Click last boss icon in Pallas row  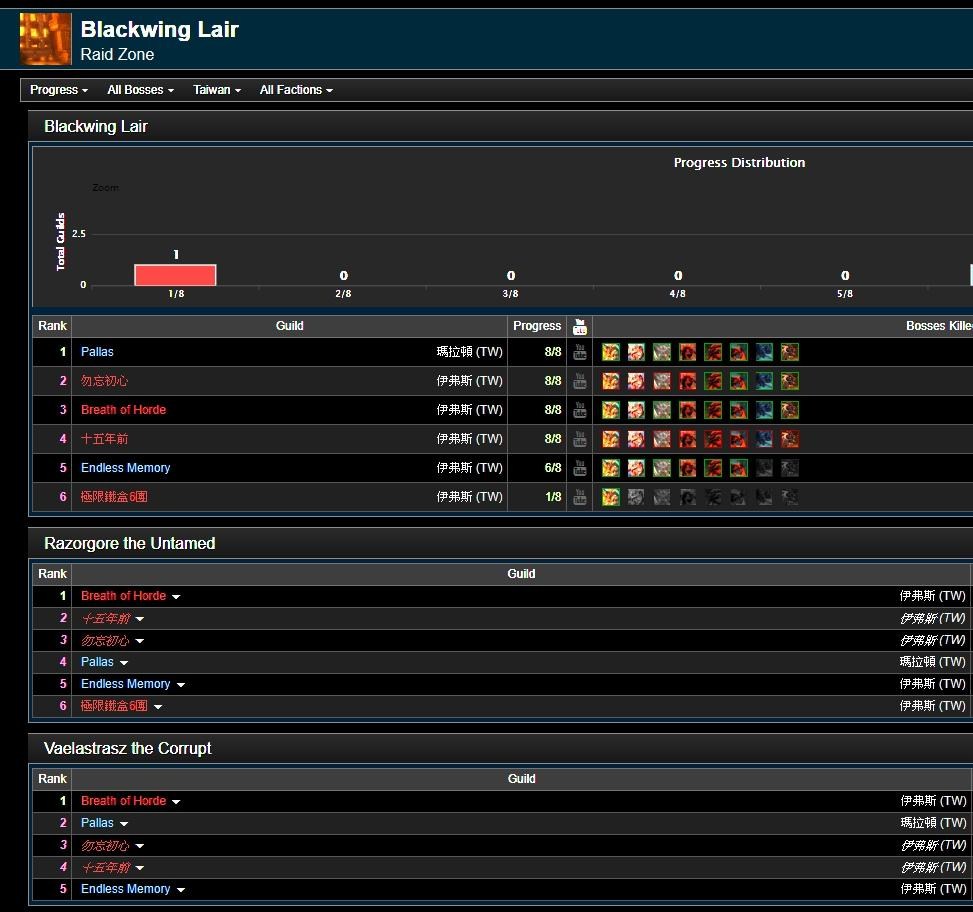pyautogui.click(x=790, y=352)
